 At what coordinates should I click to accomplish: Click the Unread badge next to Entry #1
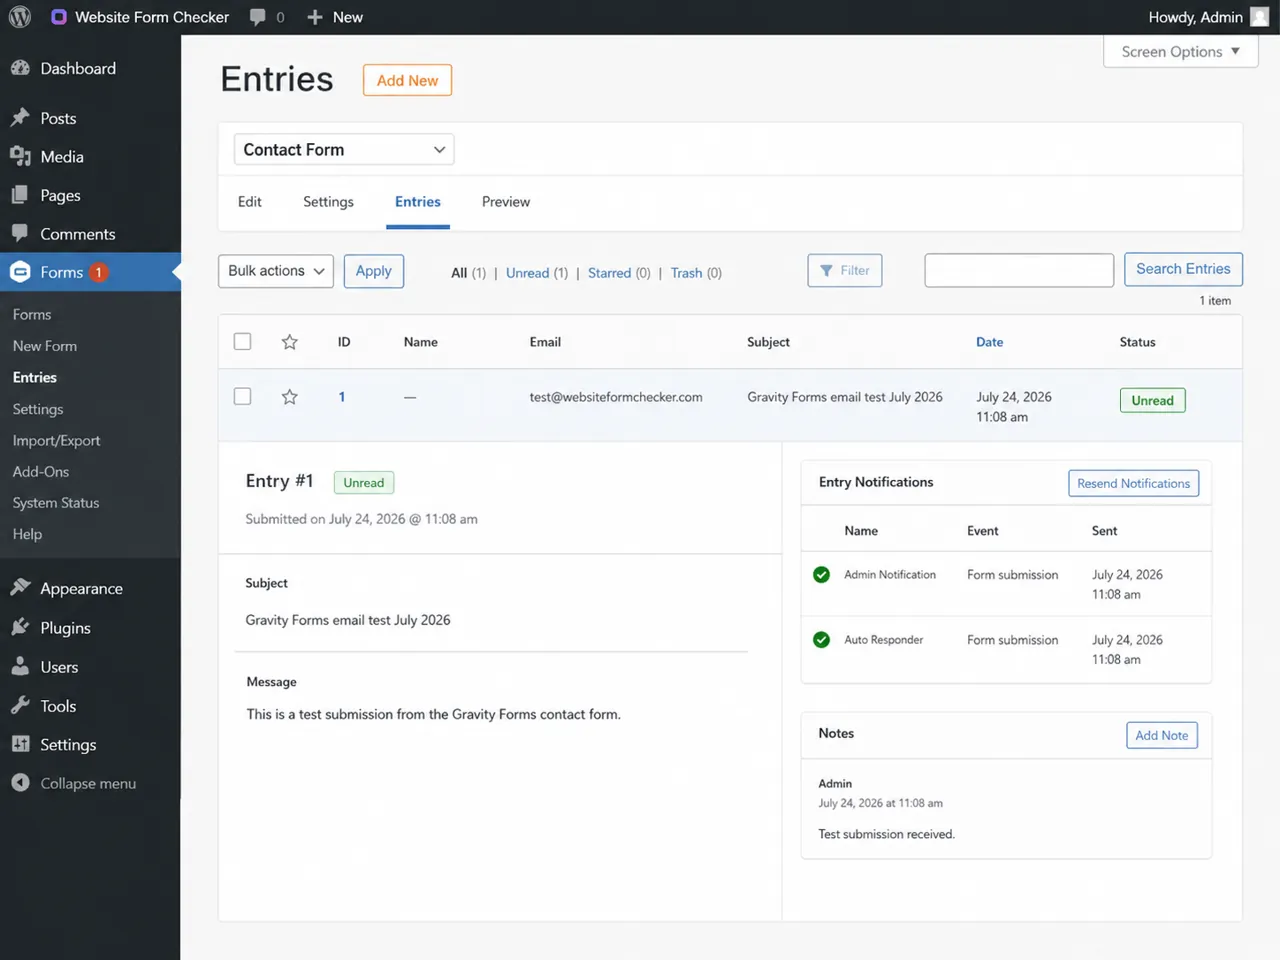tap(364, 483)
